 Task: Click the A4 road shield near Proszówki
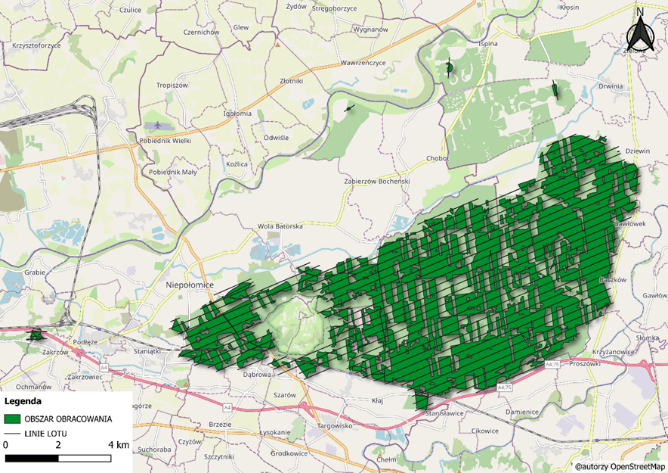551,365
